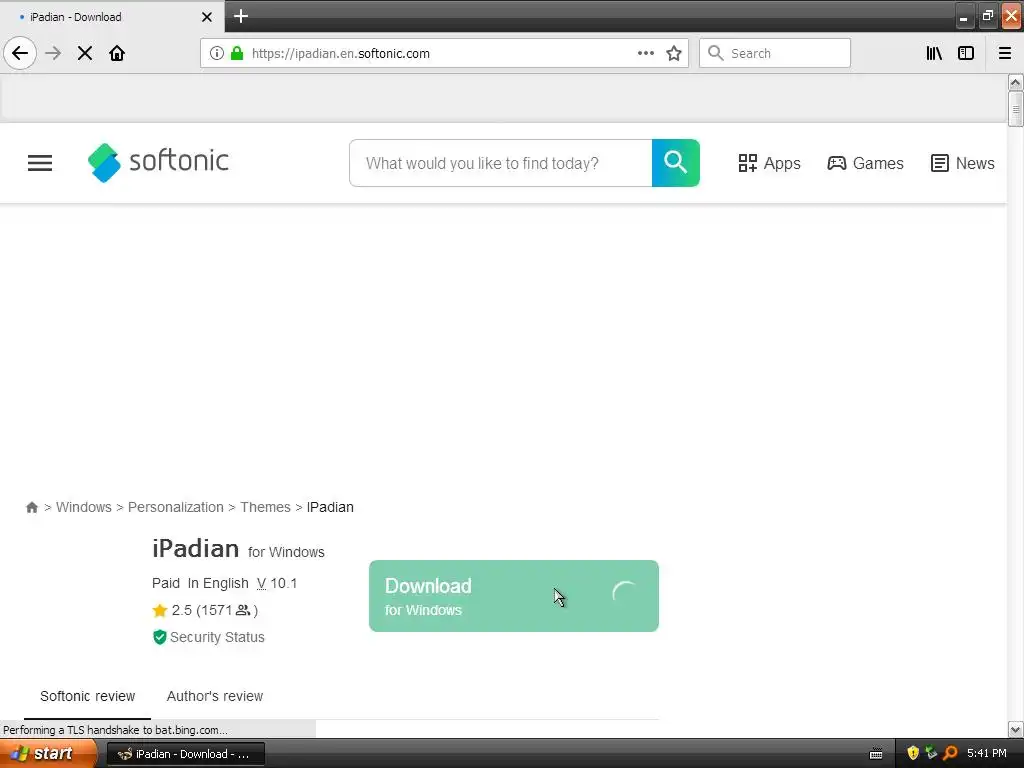Click the URL address bar text
Image resolution: width=1024 pixels, height=768 pixels.
pyautogui.click(x=340, y=54)
